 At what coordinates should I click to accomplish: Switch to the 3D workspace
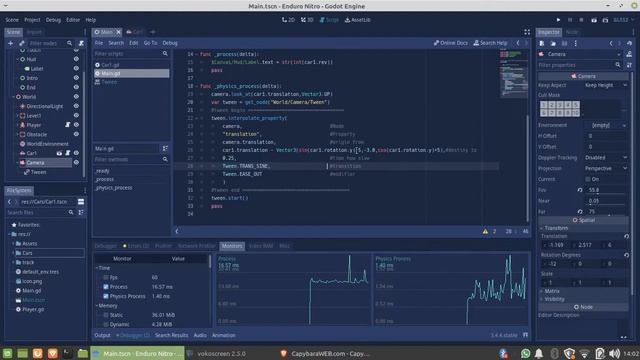coord(307,20)
